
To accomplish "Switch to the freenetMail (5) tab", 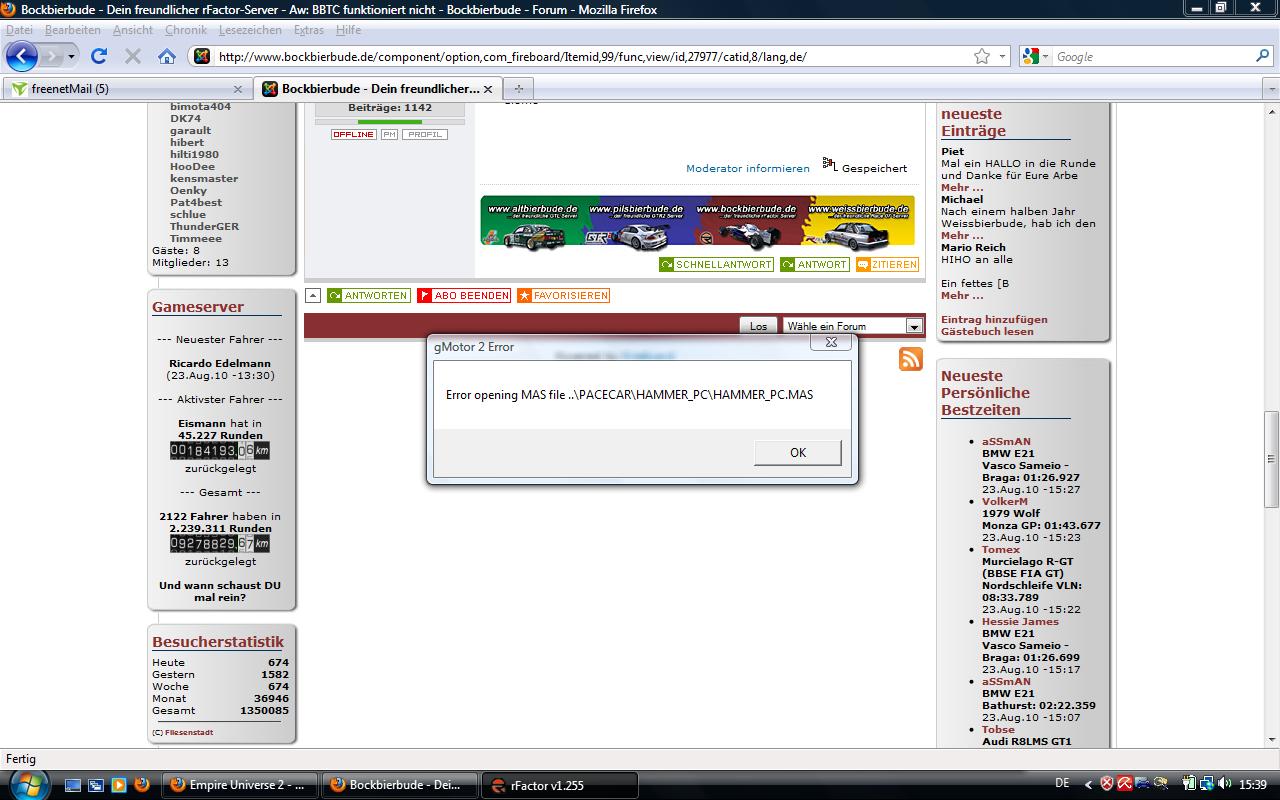I will point(126,89).
